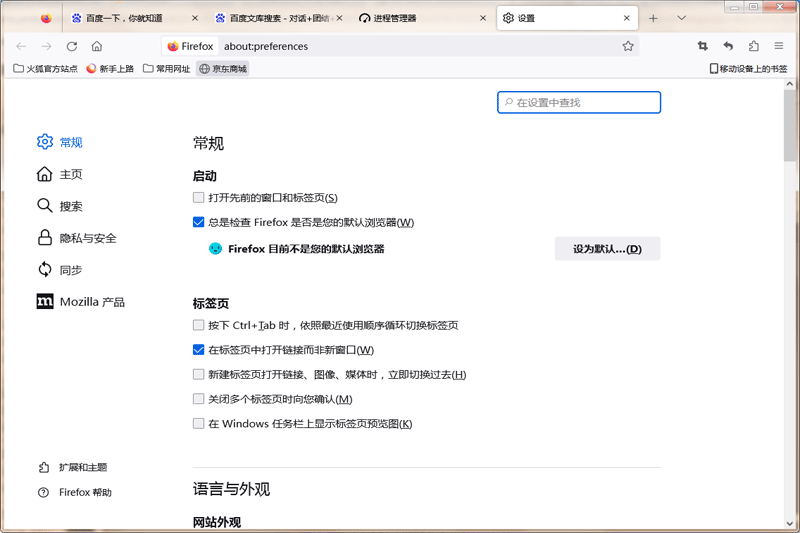Open the home page icon
Image resolution: width=800 pixels, height=533 pixels.
point(97,46)
